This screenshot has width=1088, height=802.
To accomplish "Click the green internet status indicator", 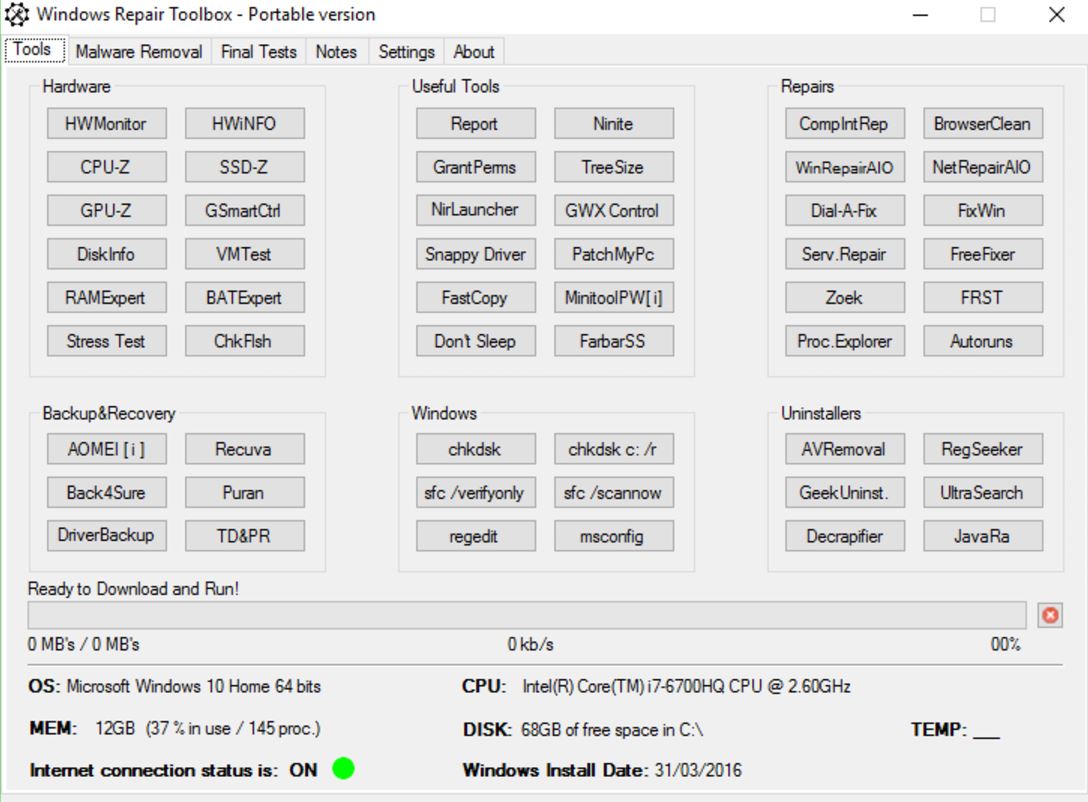I will [343, 769].
